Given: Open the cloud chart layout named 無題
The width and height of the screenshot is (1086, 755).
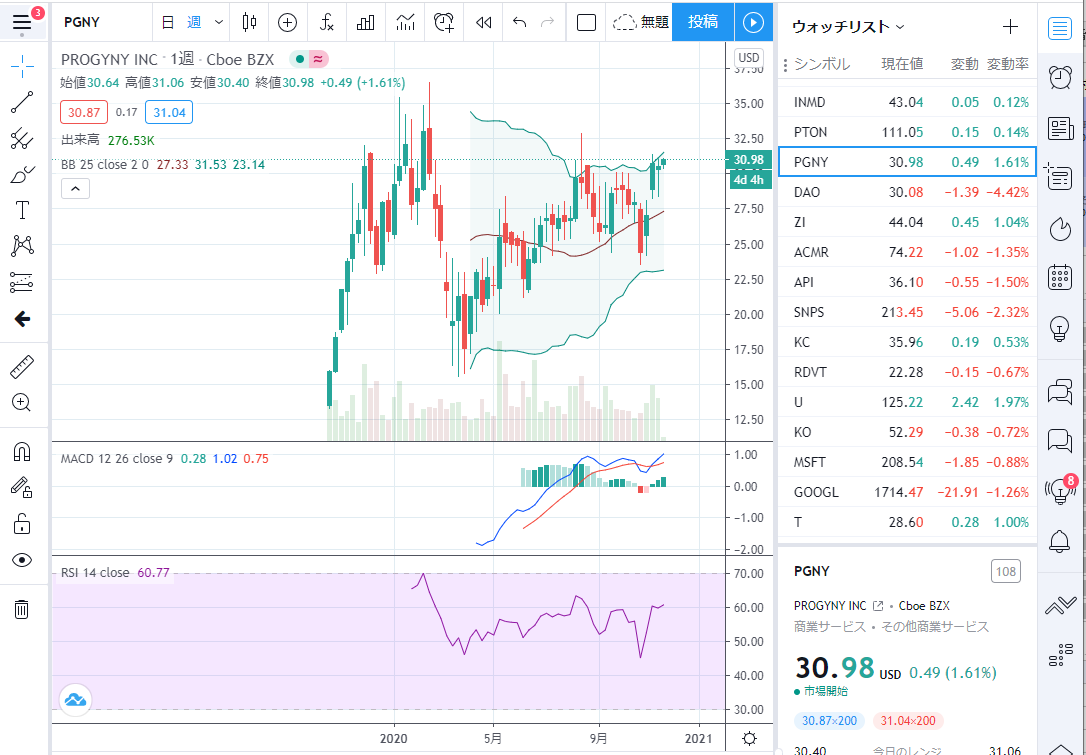Looking at the screenshot, I should [641, 22].
